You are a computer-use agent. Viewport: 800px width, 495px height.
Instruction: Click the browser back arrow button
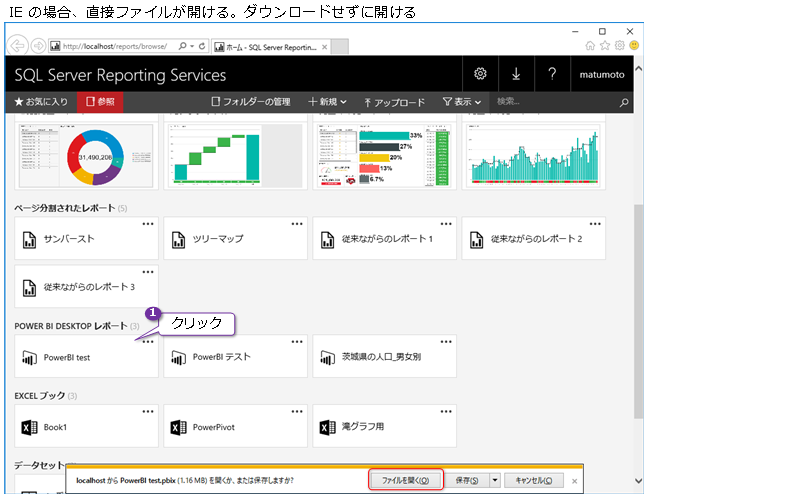point(17,45)
